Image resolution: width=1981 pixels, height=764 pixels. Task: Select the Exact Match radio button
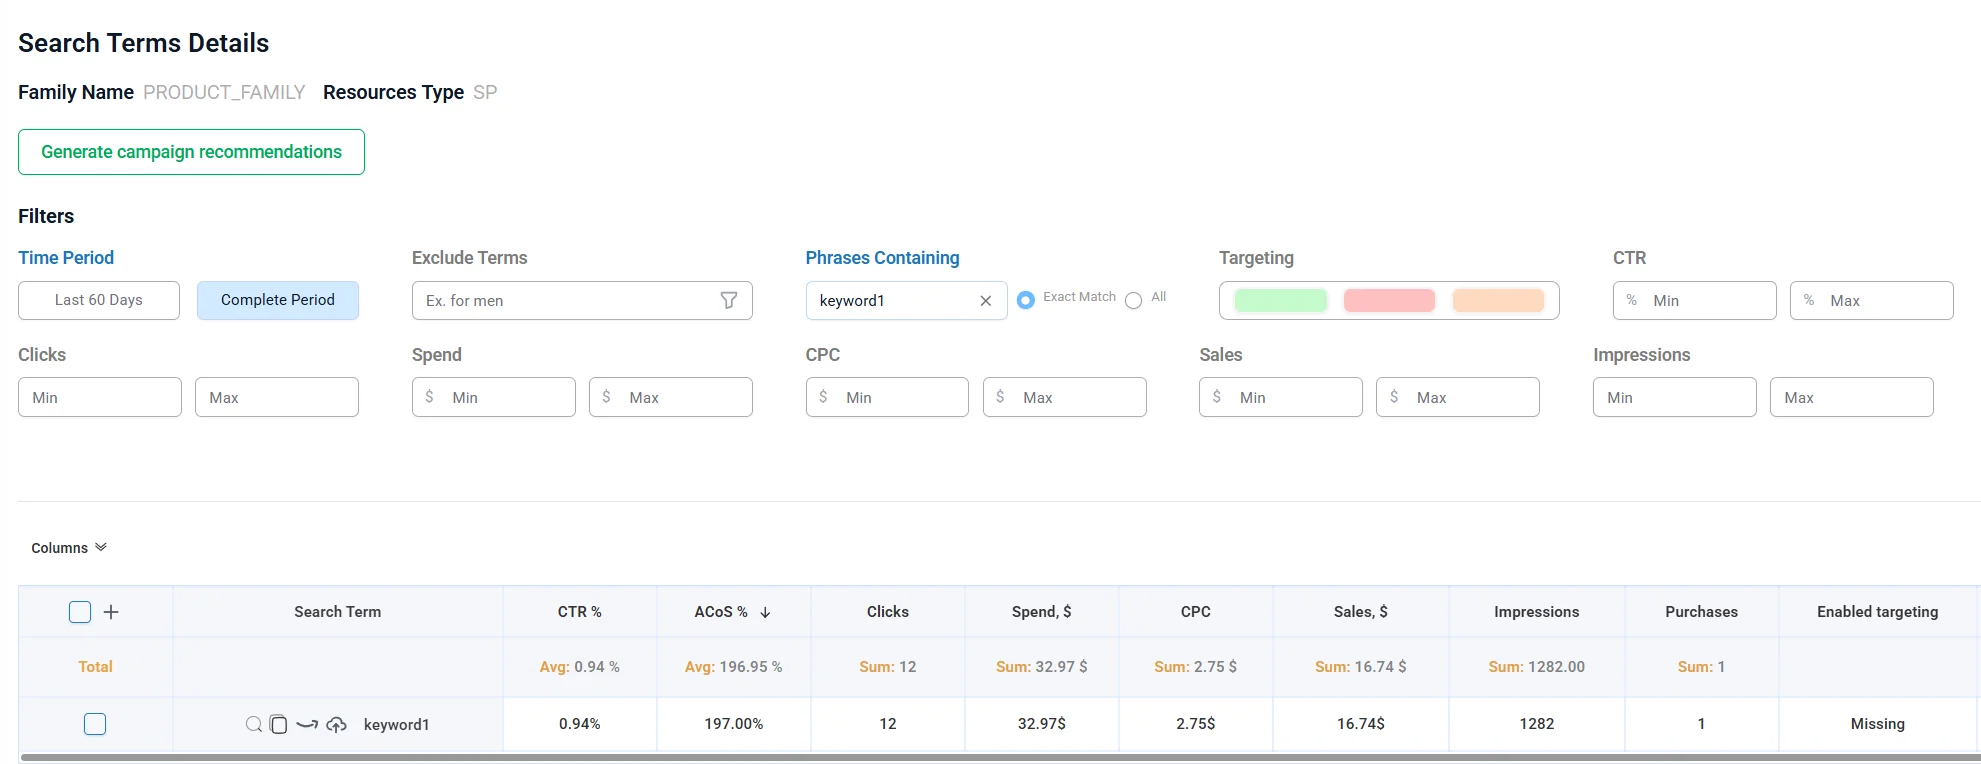pyautogui.click(x=1026, y=300)
